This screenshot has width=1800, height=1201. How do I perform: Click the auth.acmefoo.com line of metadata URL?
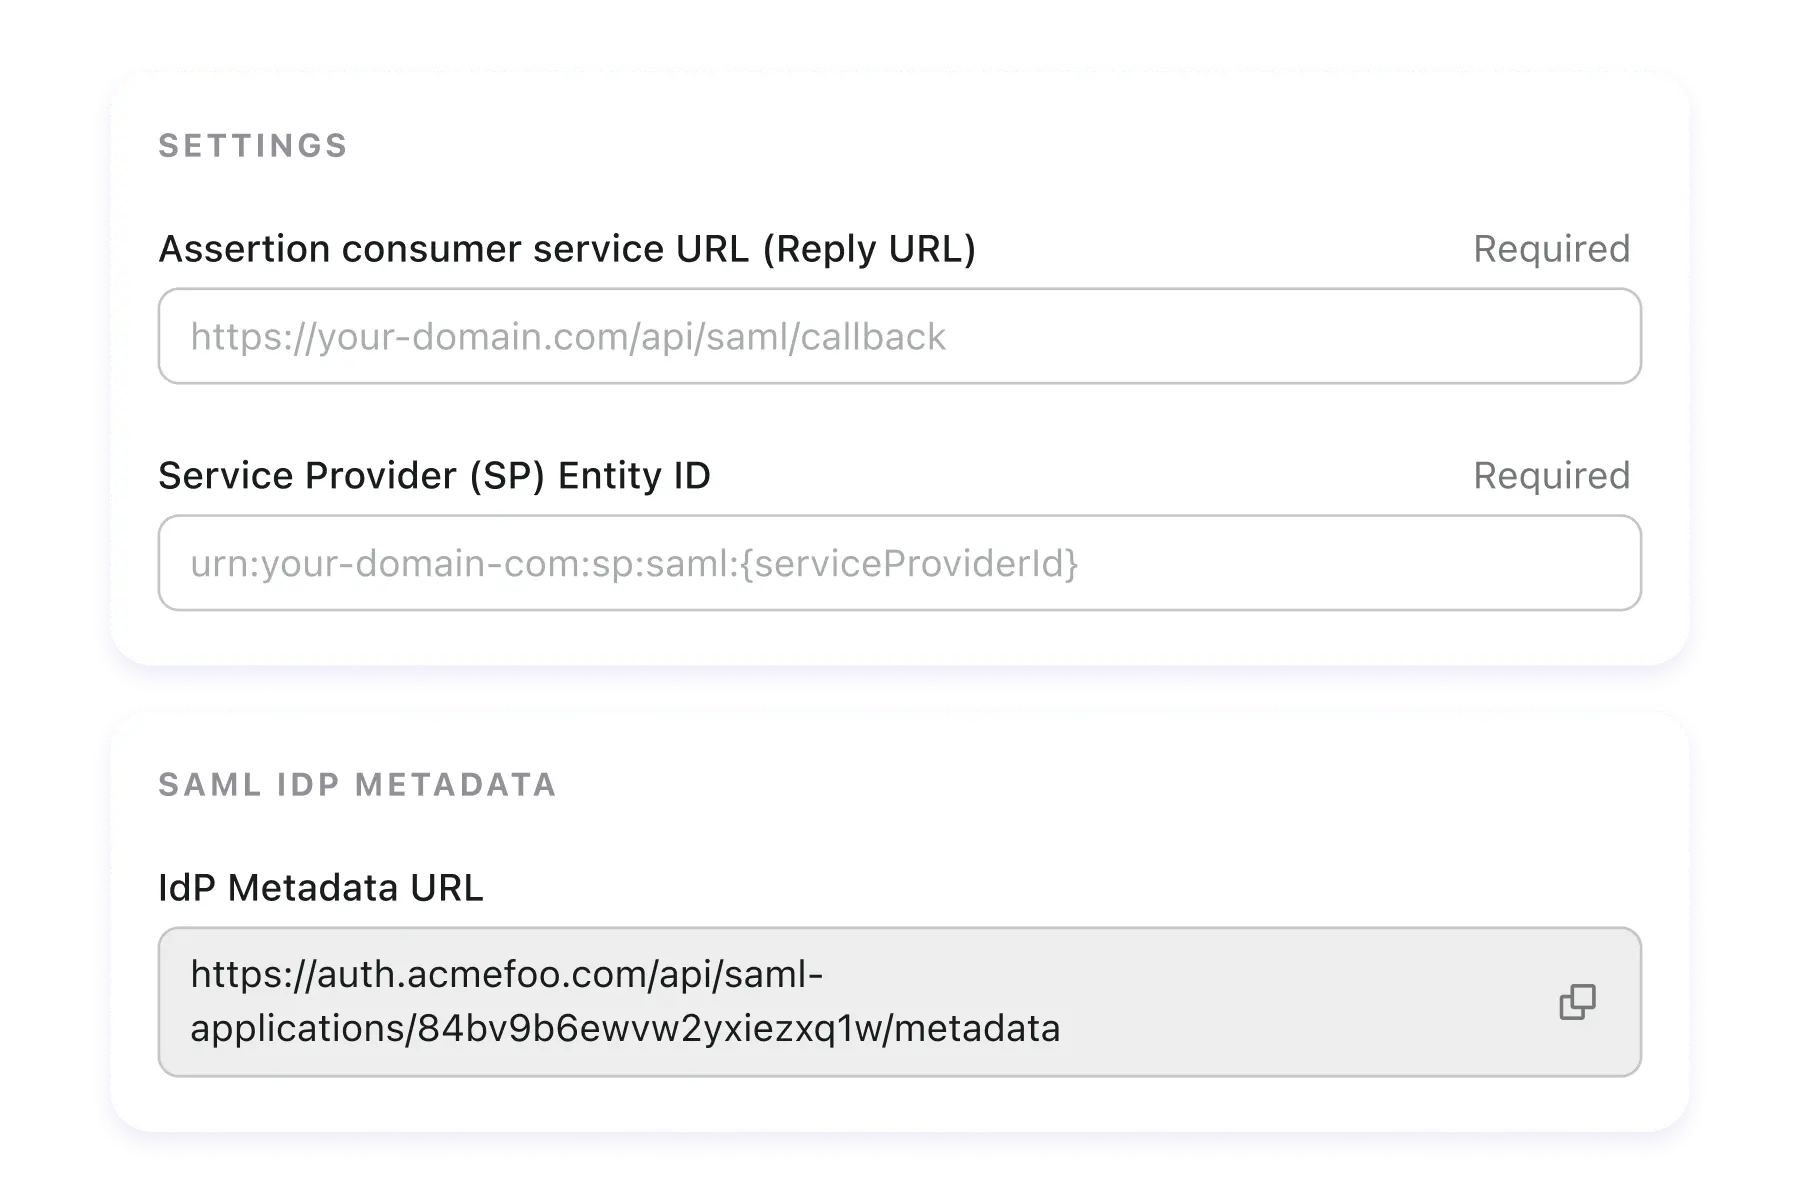pos(507,974)
